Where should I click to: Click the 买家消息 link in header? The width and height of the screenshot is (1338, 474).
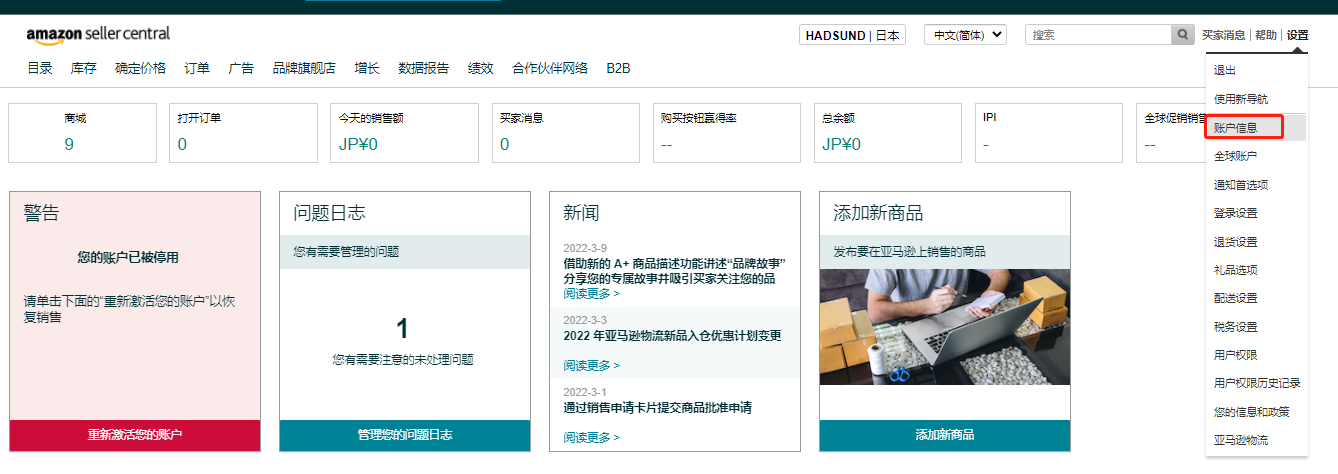1223,35
